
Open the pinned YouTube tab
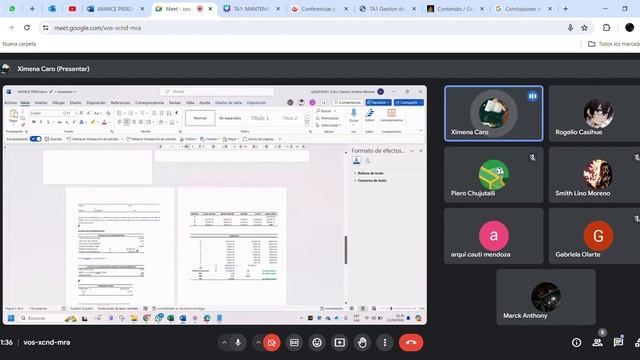72,9
